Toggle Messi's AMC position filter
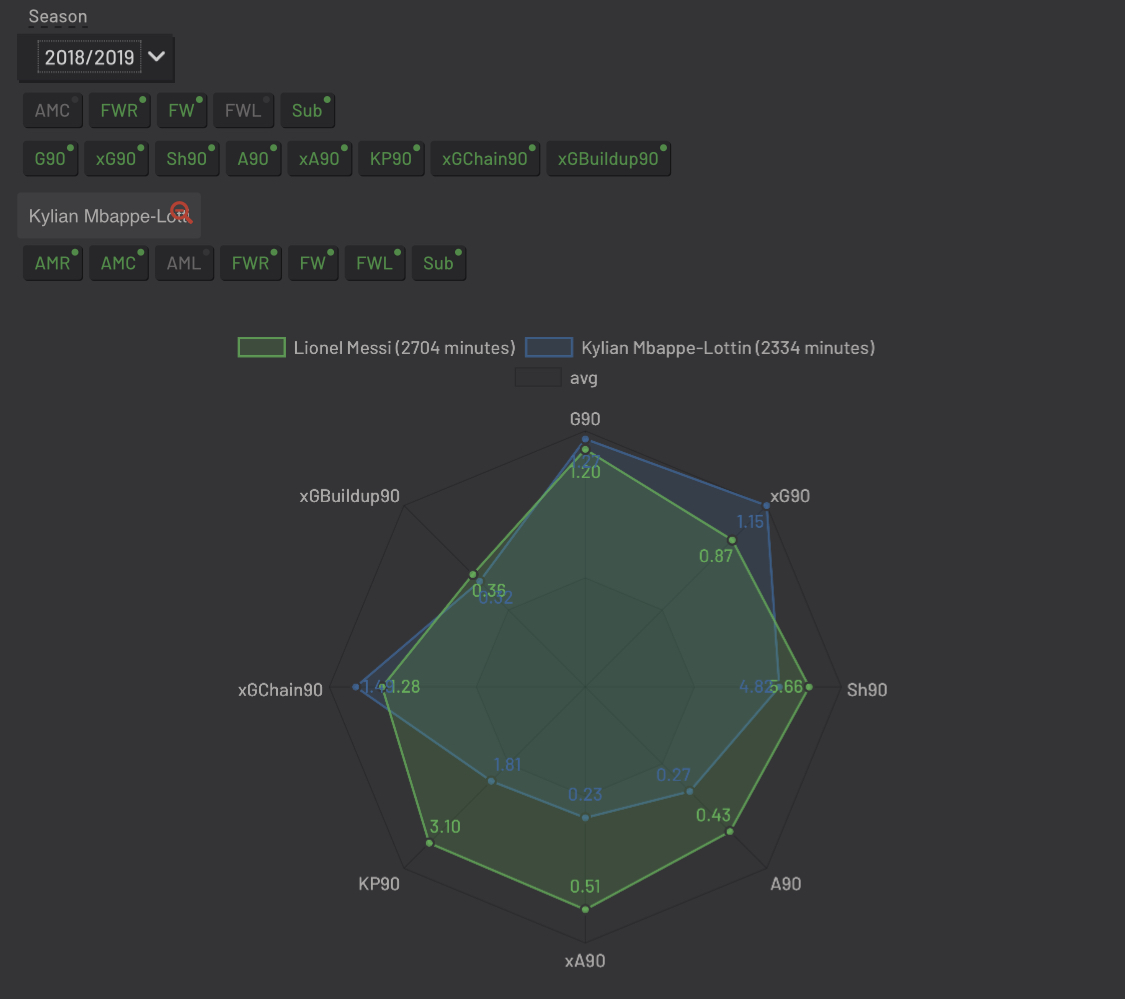 [52, 111]
